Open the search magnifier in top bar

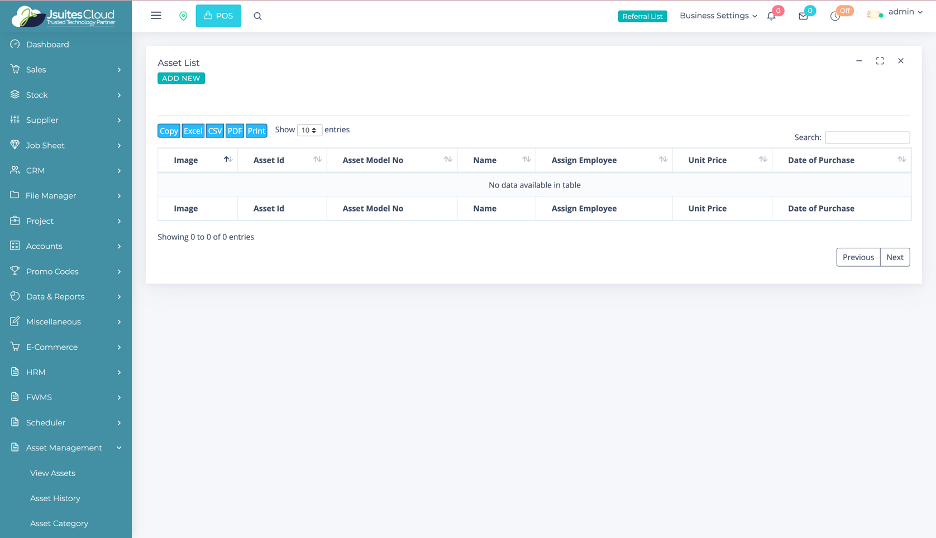(258, 16)
